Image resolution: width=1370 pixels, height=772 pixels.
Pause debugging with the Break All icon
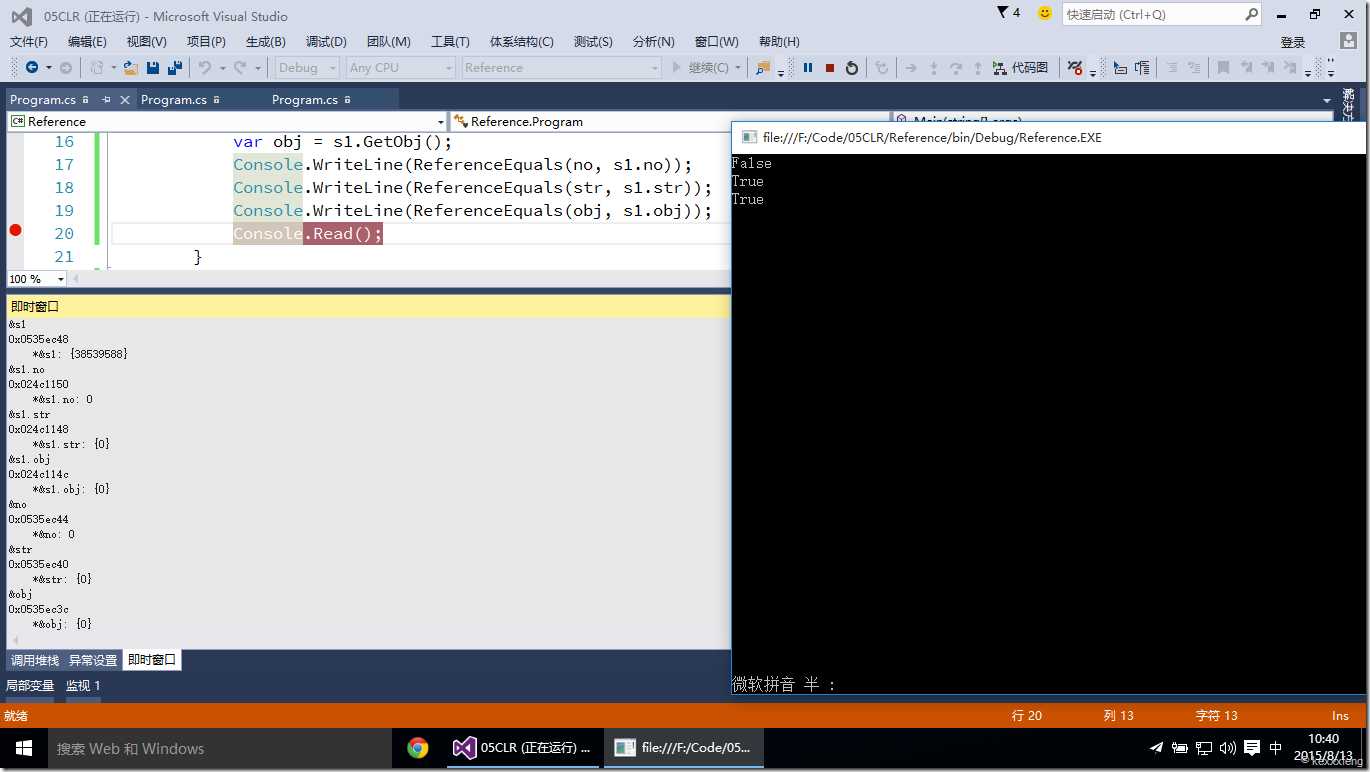click(x=808, y=68)
